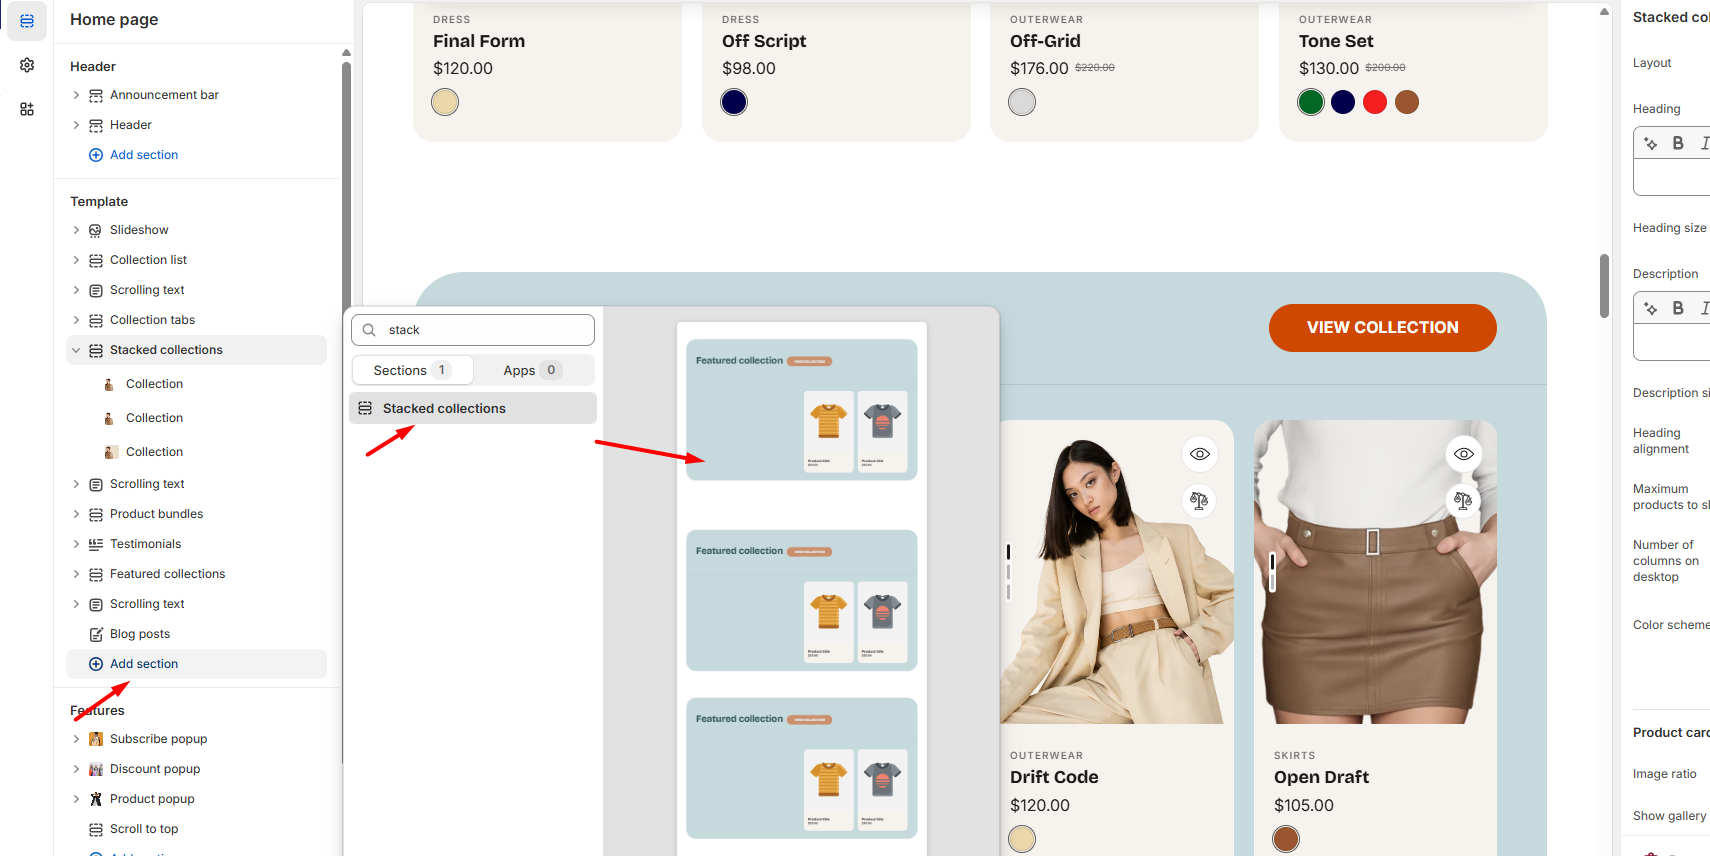This screenshot has height=856, width=1710.
Task: Click the Blog posts section icon
Action: pos(96,634)
